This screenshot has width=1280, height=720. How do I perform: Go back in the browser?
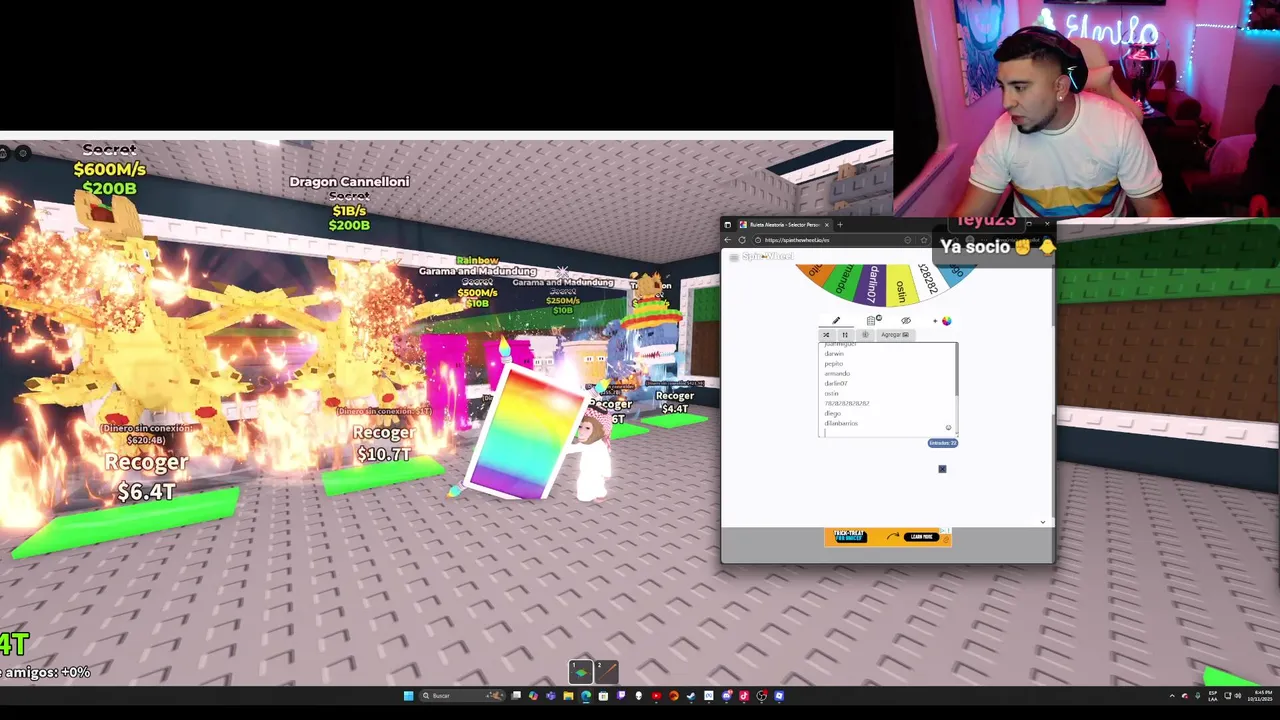coord(727,240)
